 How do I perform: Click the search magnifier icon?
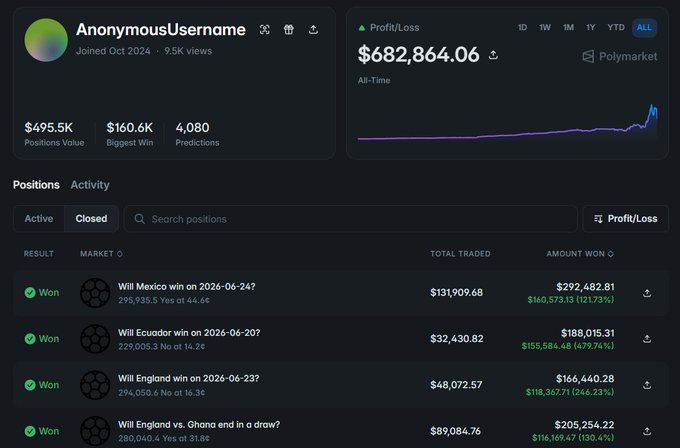point(140,219)
